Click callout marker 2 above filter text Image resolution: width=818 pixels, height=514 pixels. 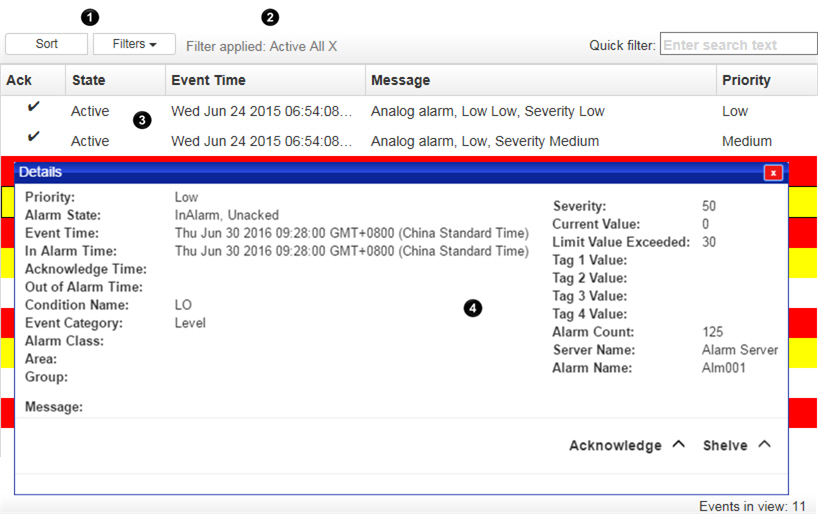tap(270, 17)
